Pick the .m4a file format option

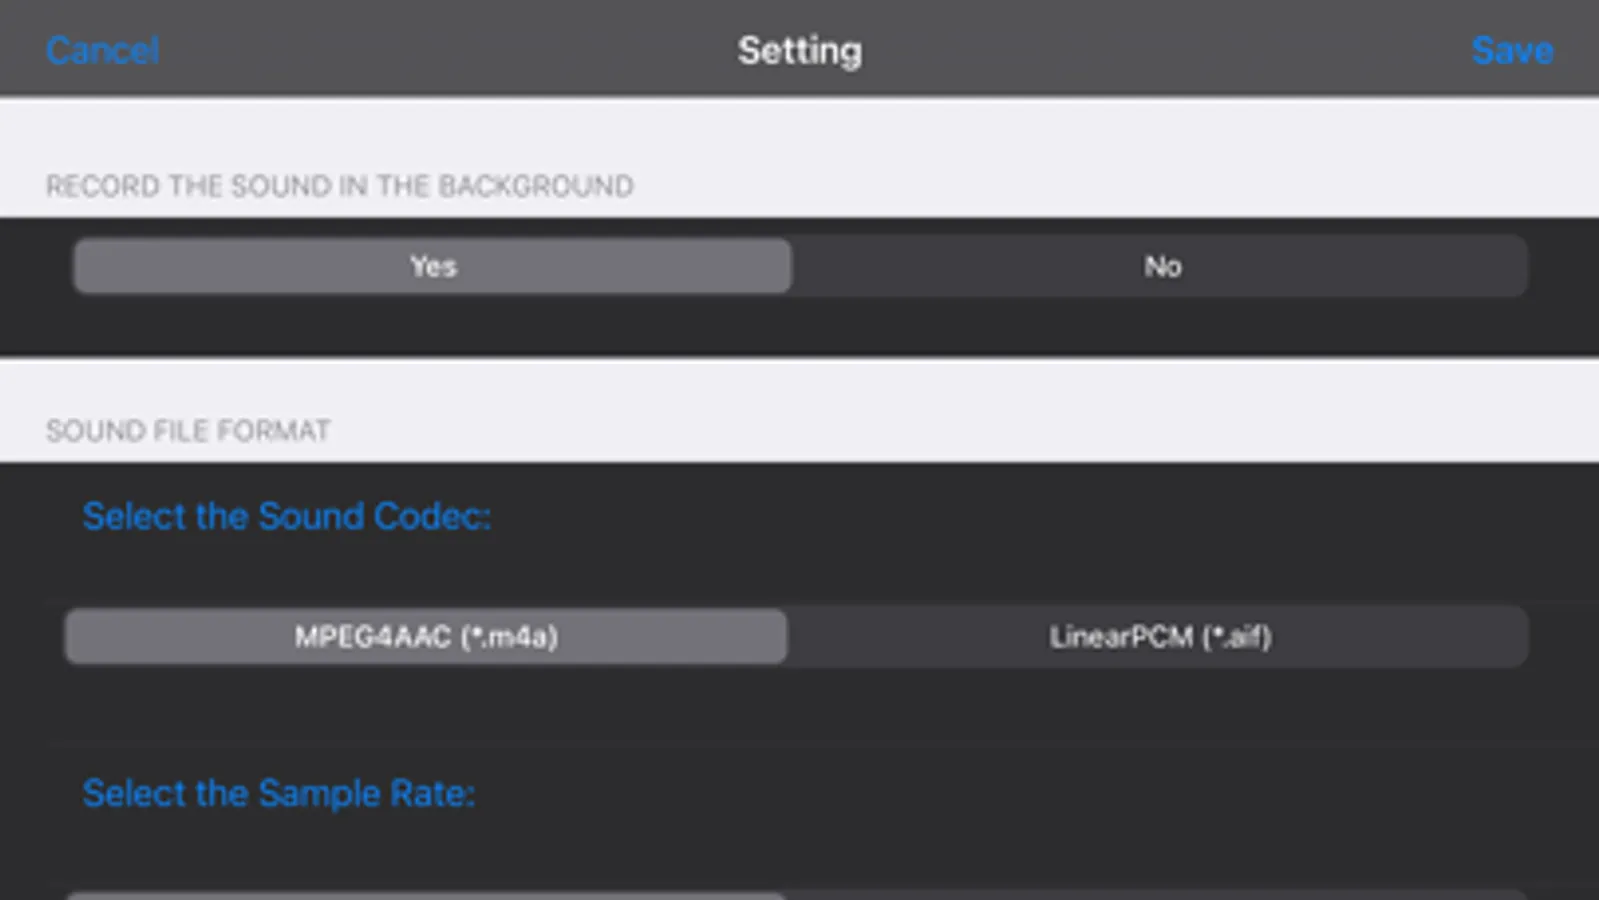[426, 637]
